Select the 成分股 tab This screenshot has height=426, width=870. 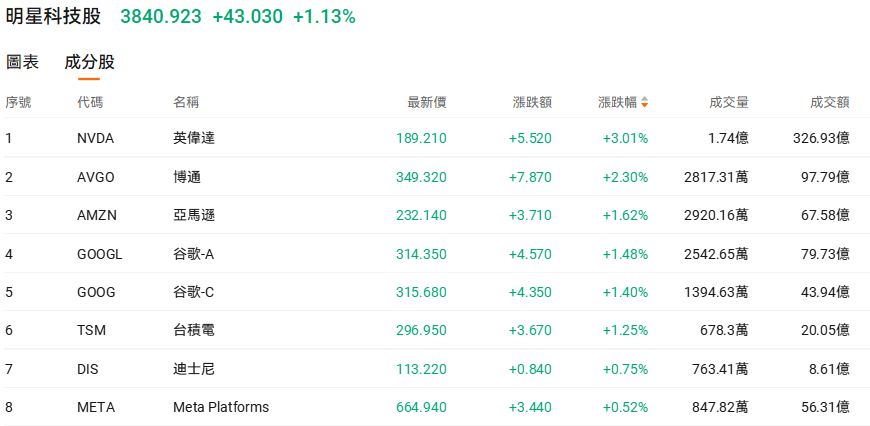(x=89, y=62)
